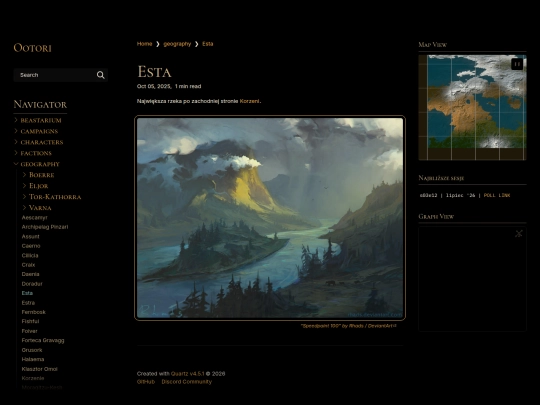This screenshot has height=405, width=540.
Task: Go to Home in the breadcrumbs
Action: 144,44
